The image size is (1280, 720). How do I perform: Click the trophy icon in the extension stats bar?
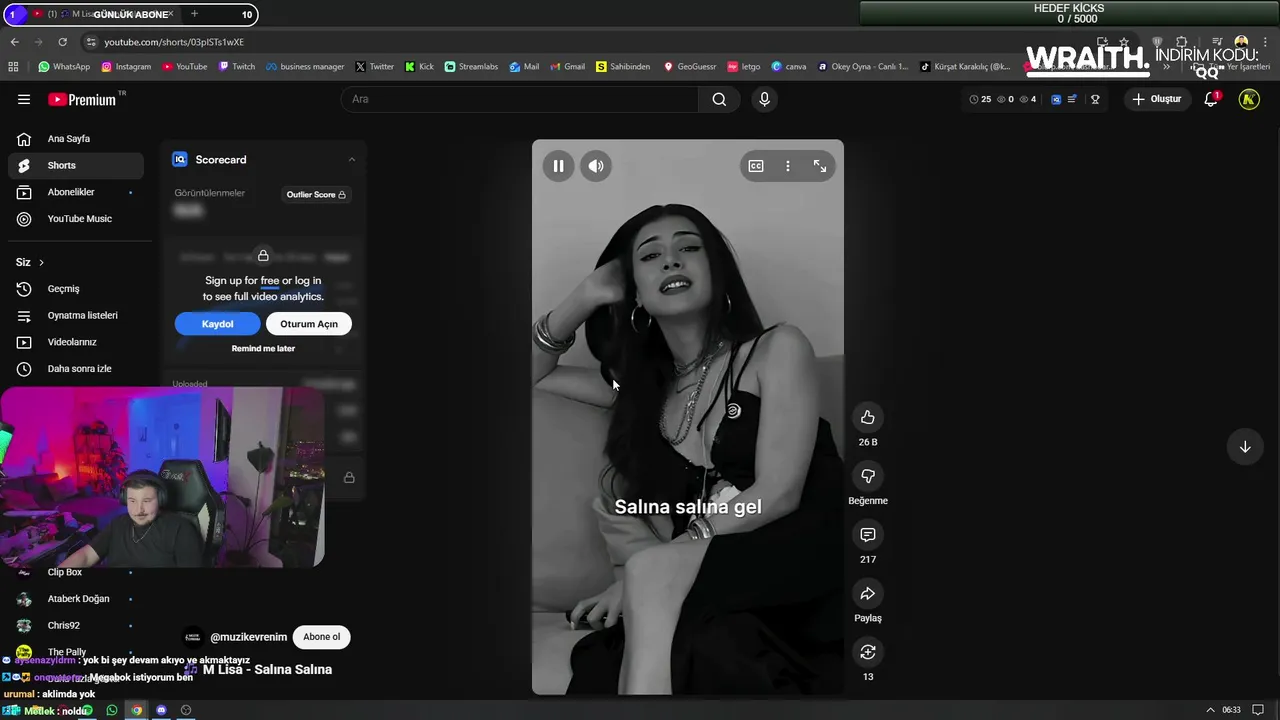coord(1095,99)
